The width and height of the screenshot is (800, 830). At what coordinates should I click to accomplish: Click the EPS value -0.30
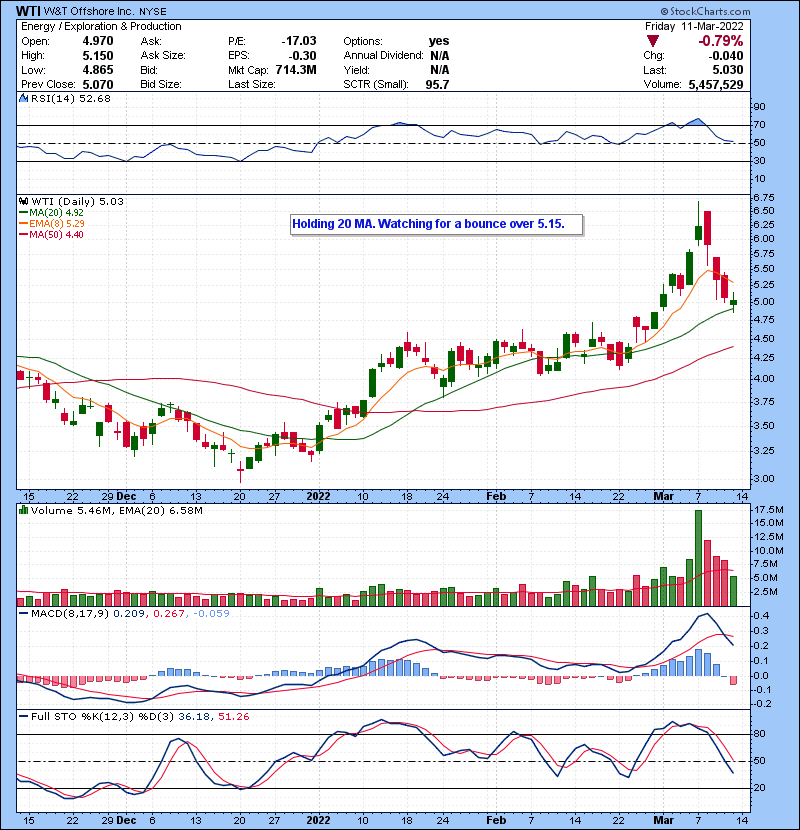click(302, 56)
